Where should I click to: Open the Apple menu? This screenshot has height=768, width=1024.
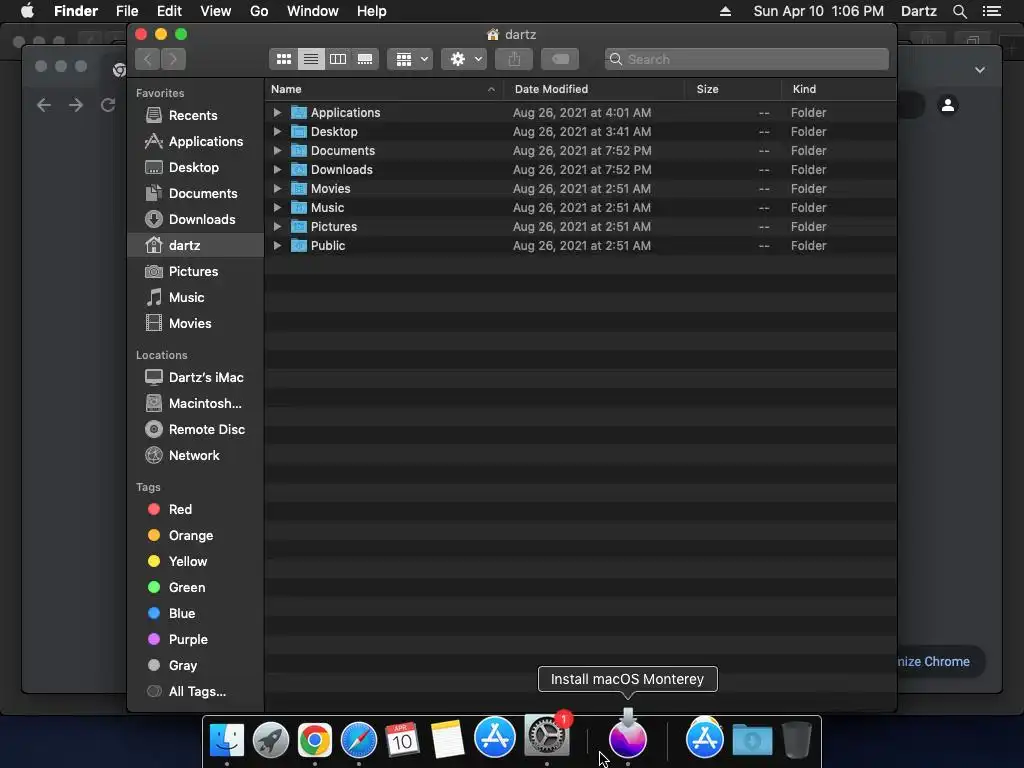coord(27,11)
